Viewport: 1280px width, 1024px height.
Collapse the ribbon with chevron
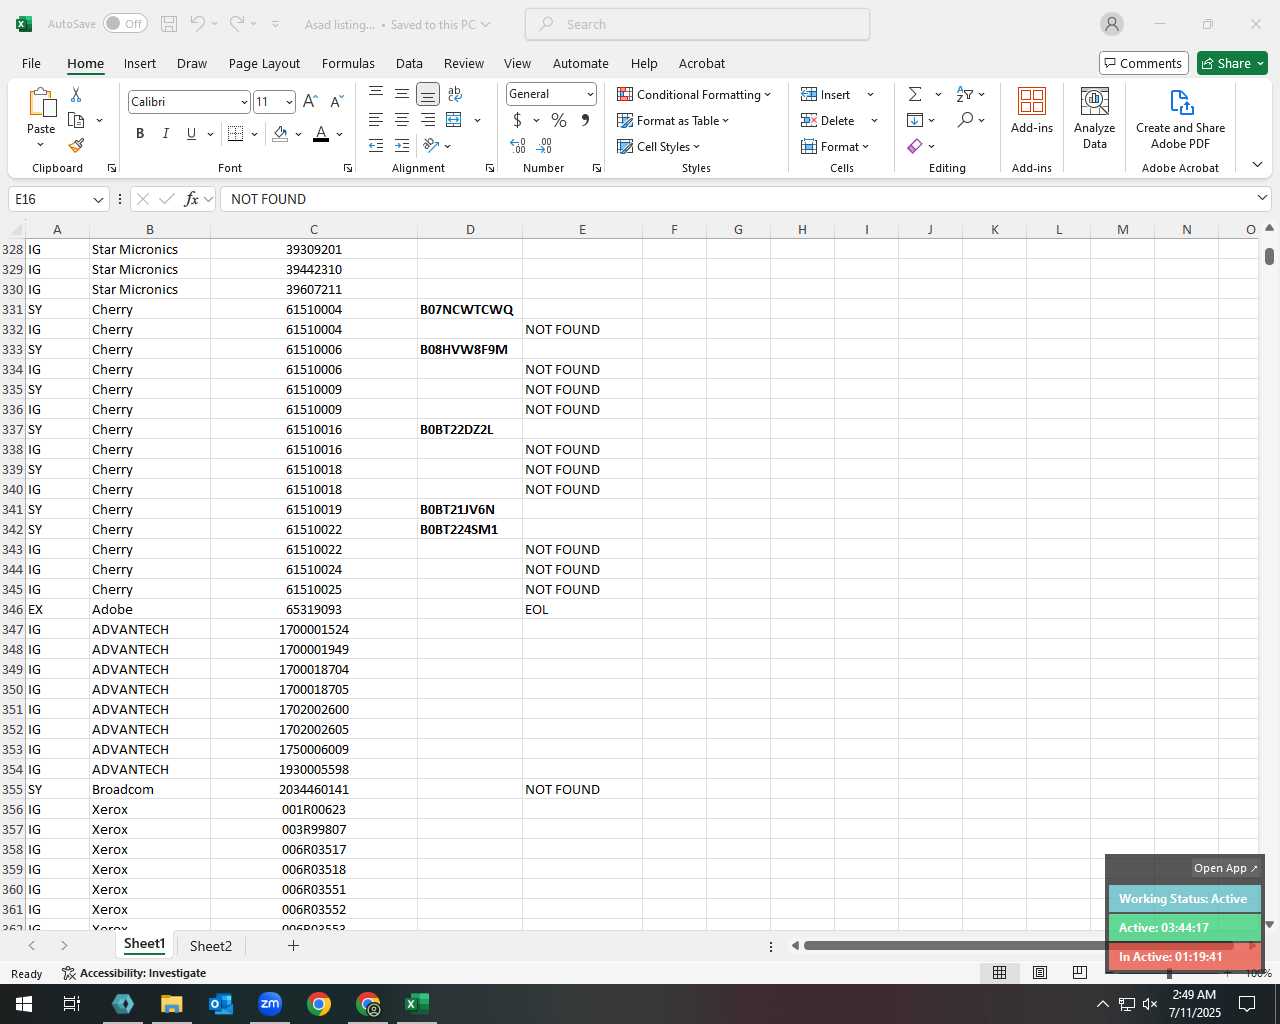pyautogui.click(x=1257, y=165)
